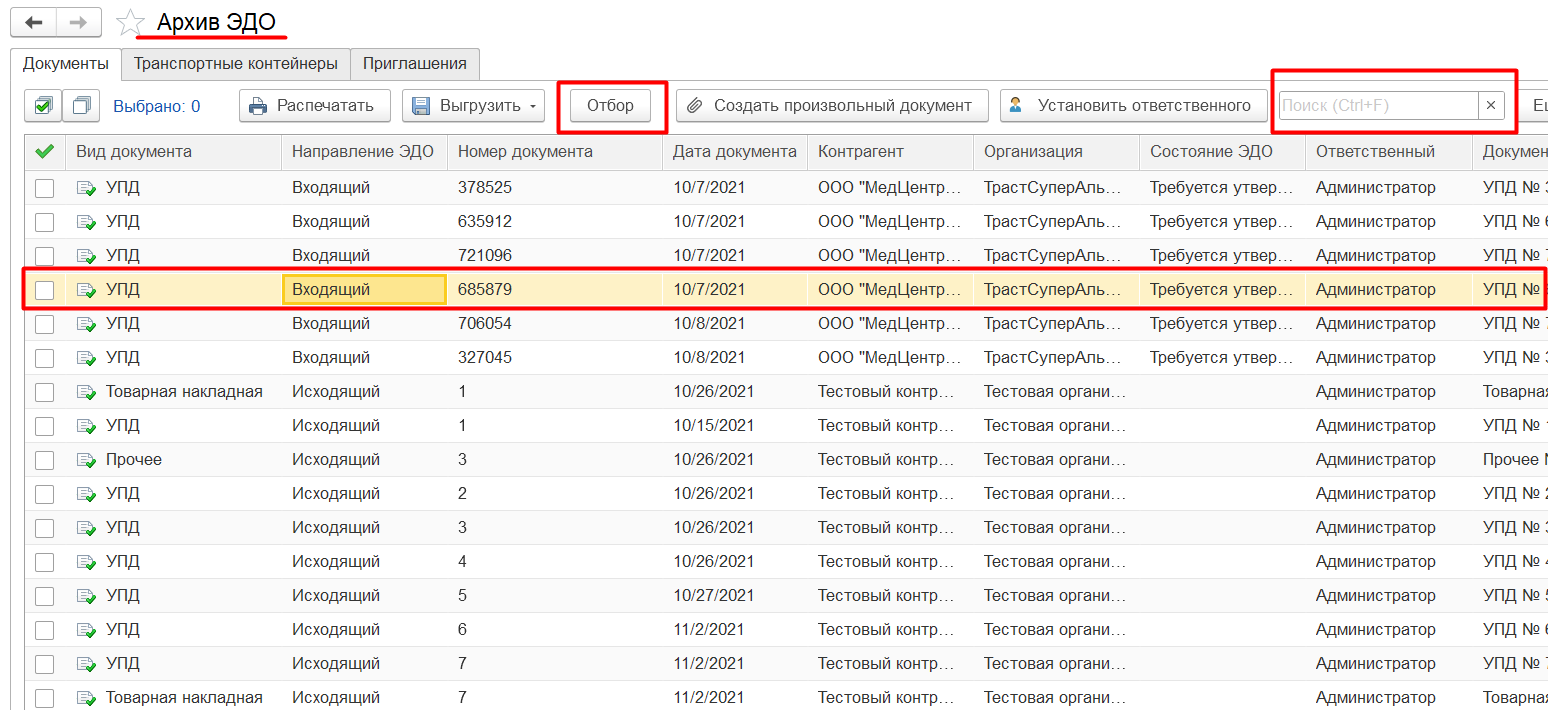The height and width of the screenshot is (710, 1548).
Task: Click the Распечатать button
Action: [x=313, y=105]
